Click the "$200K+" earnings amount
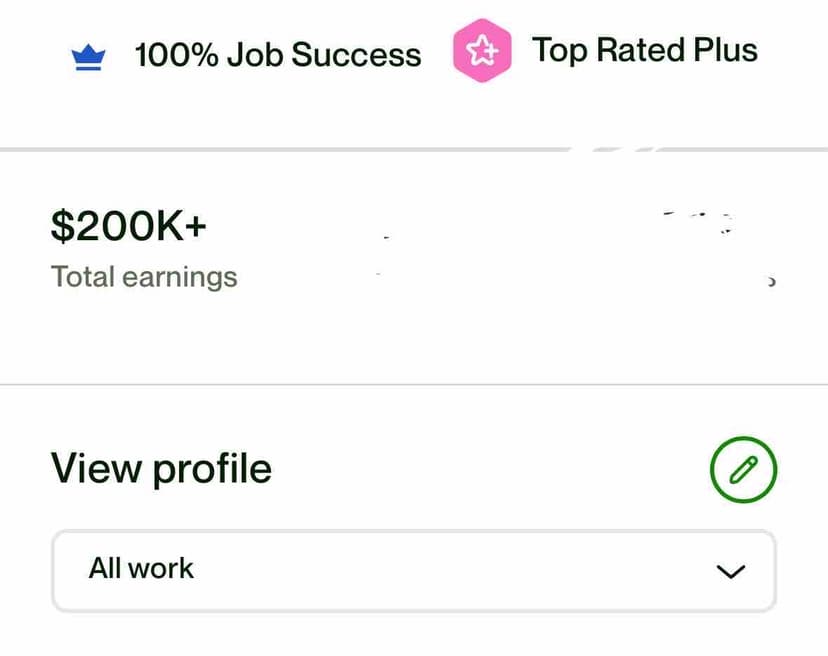The width and height of the screenshot is (828, 656). pyautogui.click(x=128, y=227)
